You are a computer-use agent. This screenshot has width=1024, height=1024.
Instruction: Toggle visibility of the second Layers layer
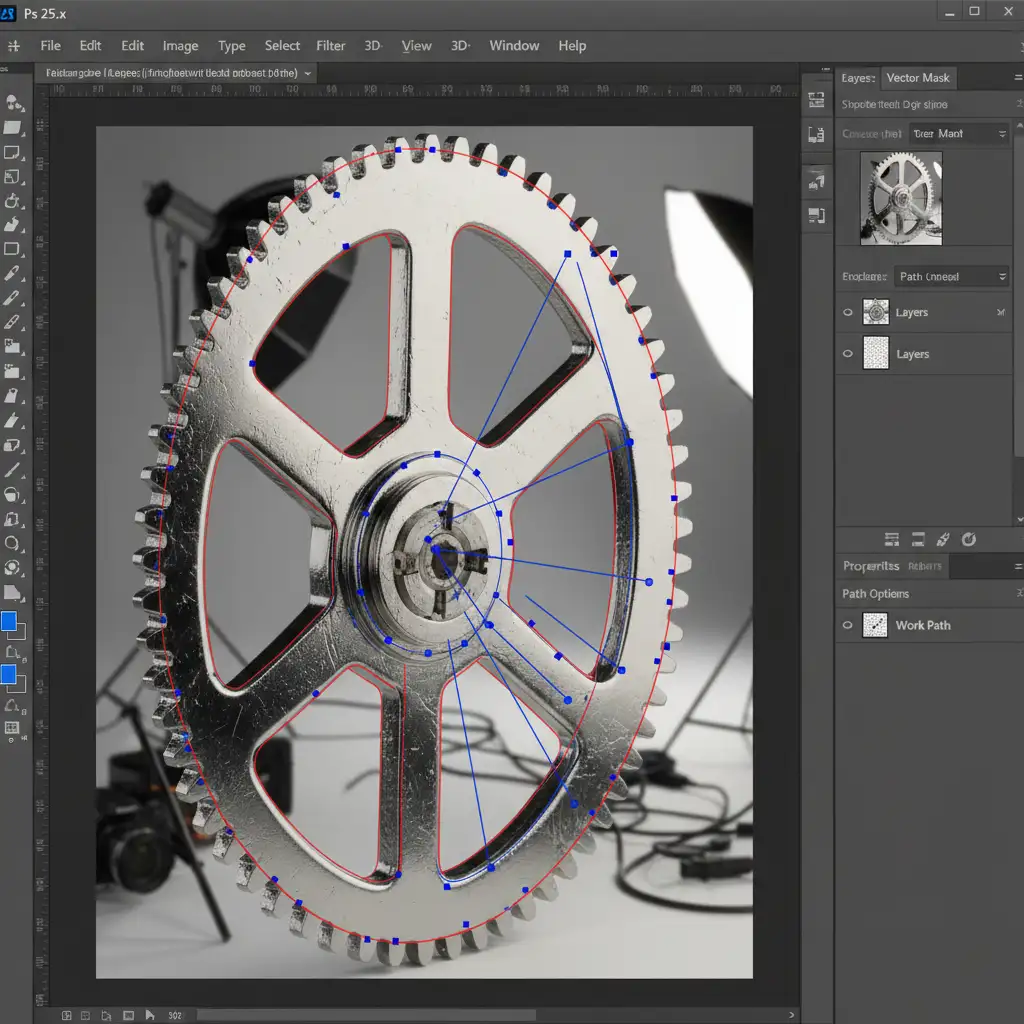848,354
